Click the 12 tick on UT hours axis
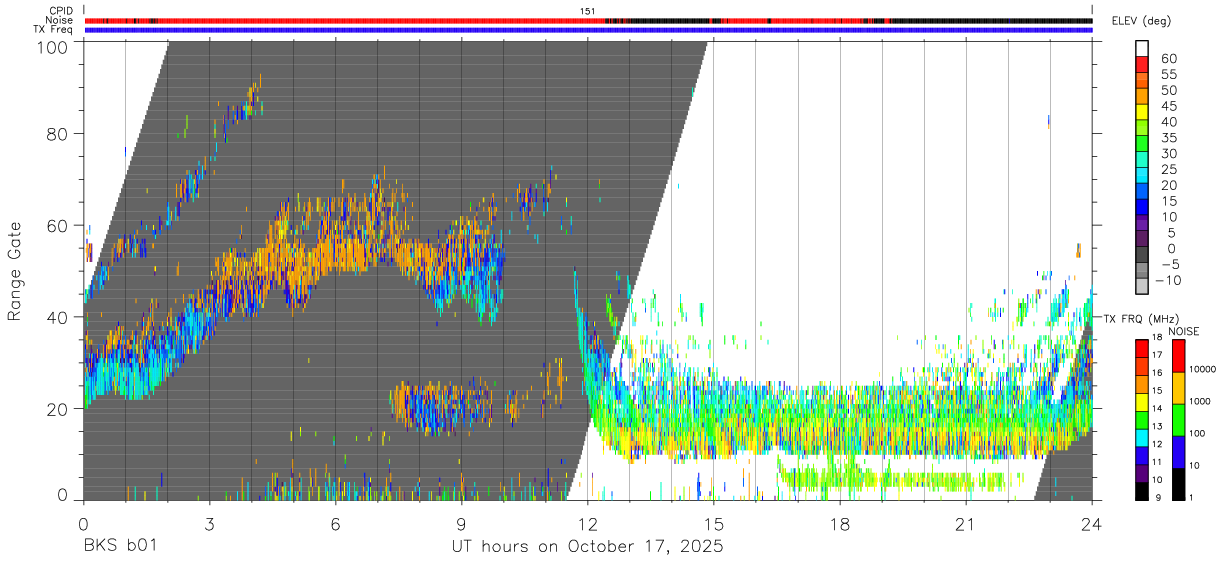Viewport: 1228px width, 567px height. coord(587,523)
